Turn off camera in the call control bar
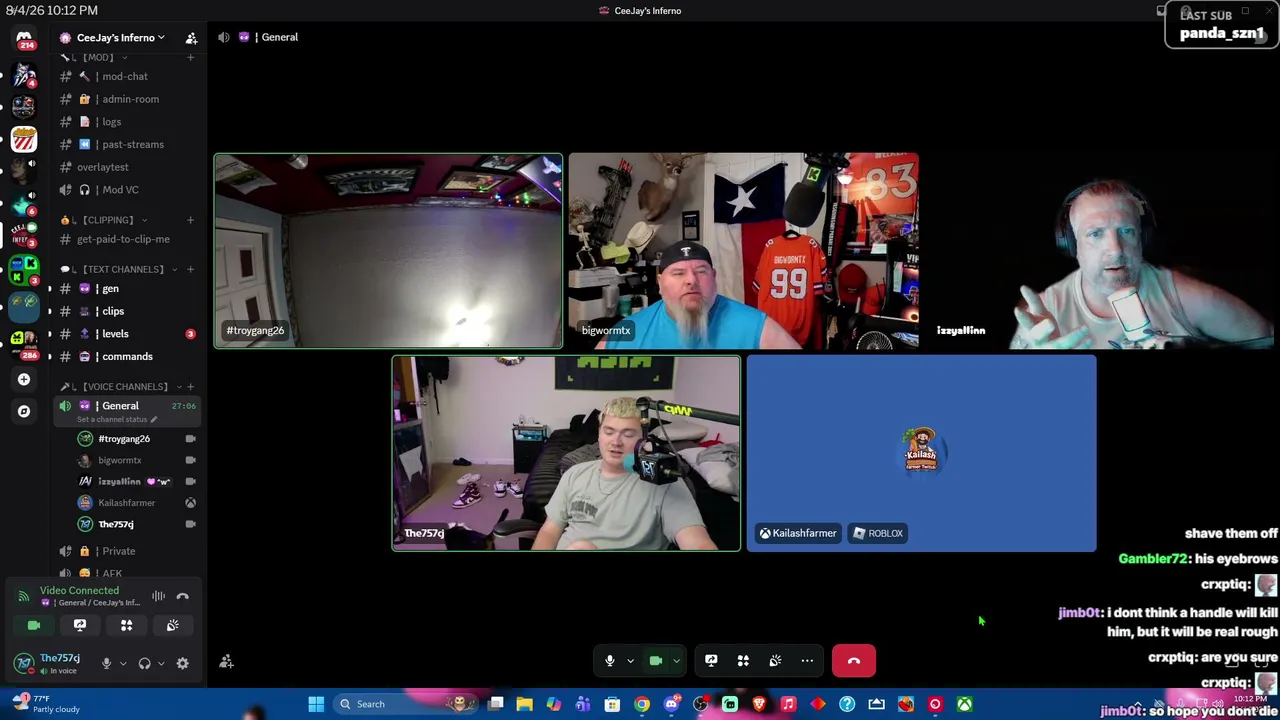 pos(656,661)
